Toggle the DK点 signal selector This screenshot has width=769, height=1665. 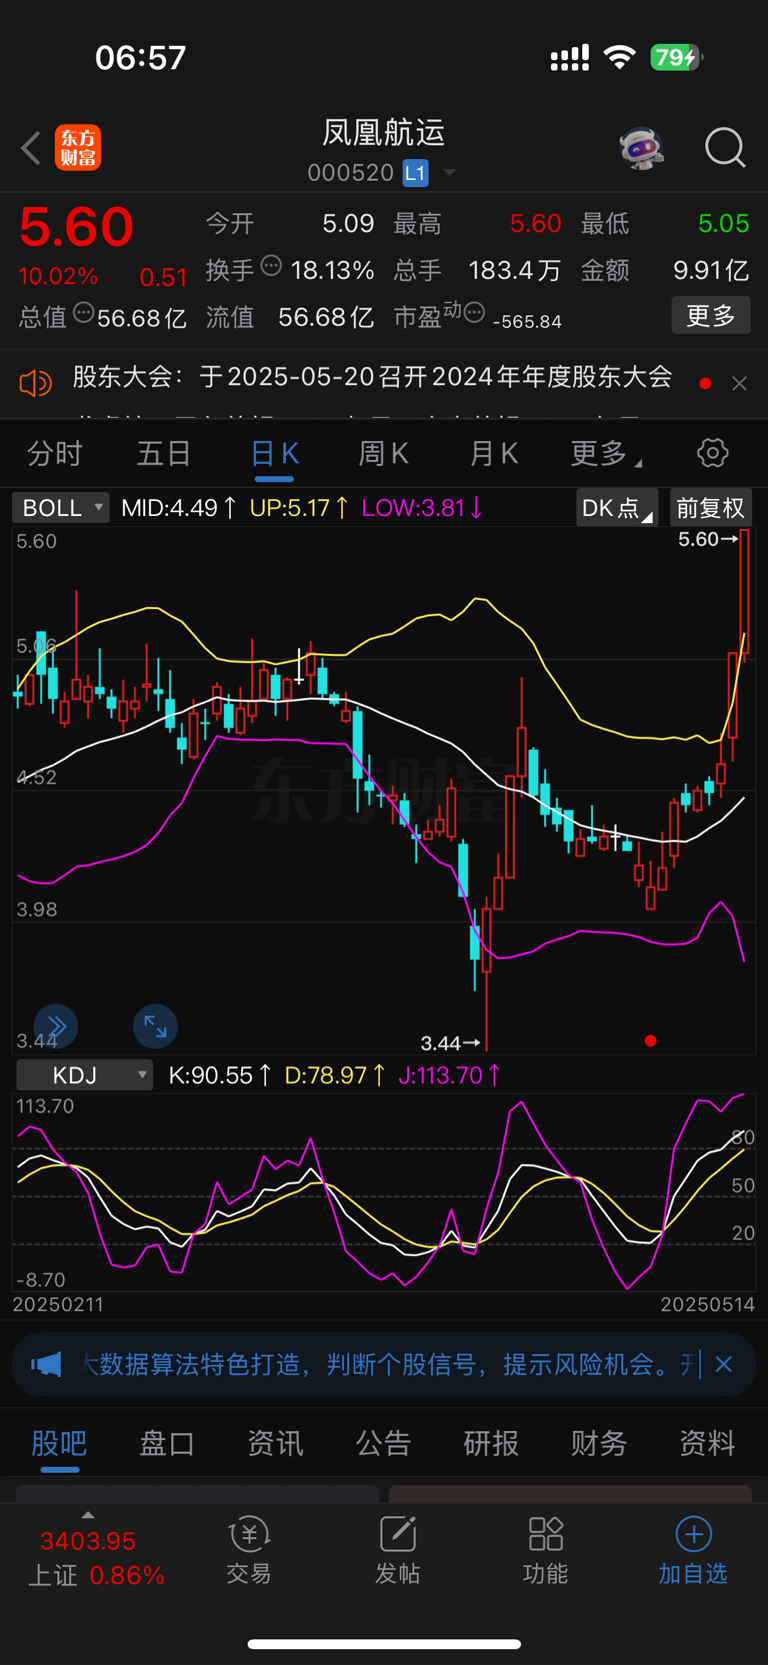[617, 508]
